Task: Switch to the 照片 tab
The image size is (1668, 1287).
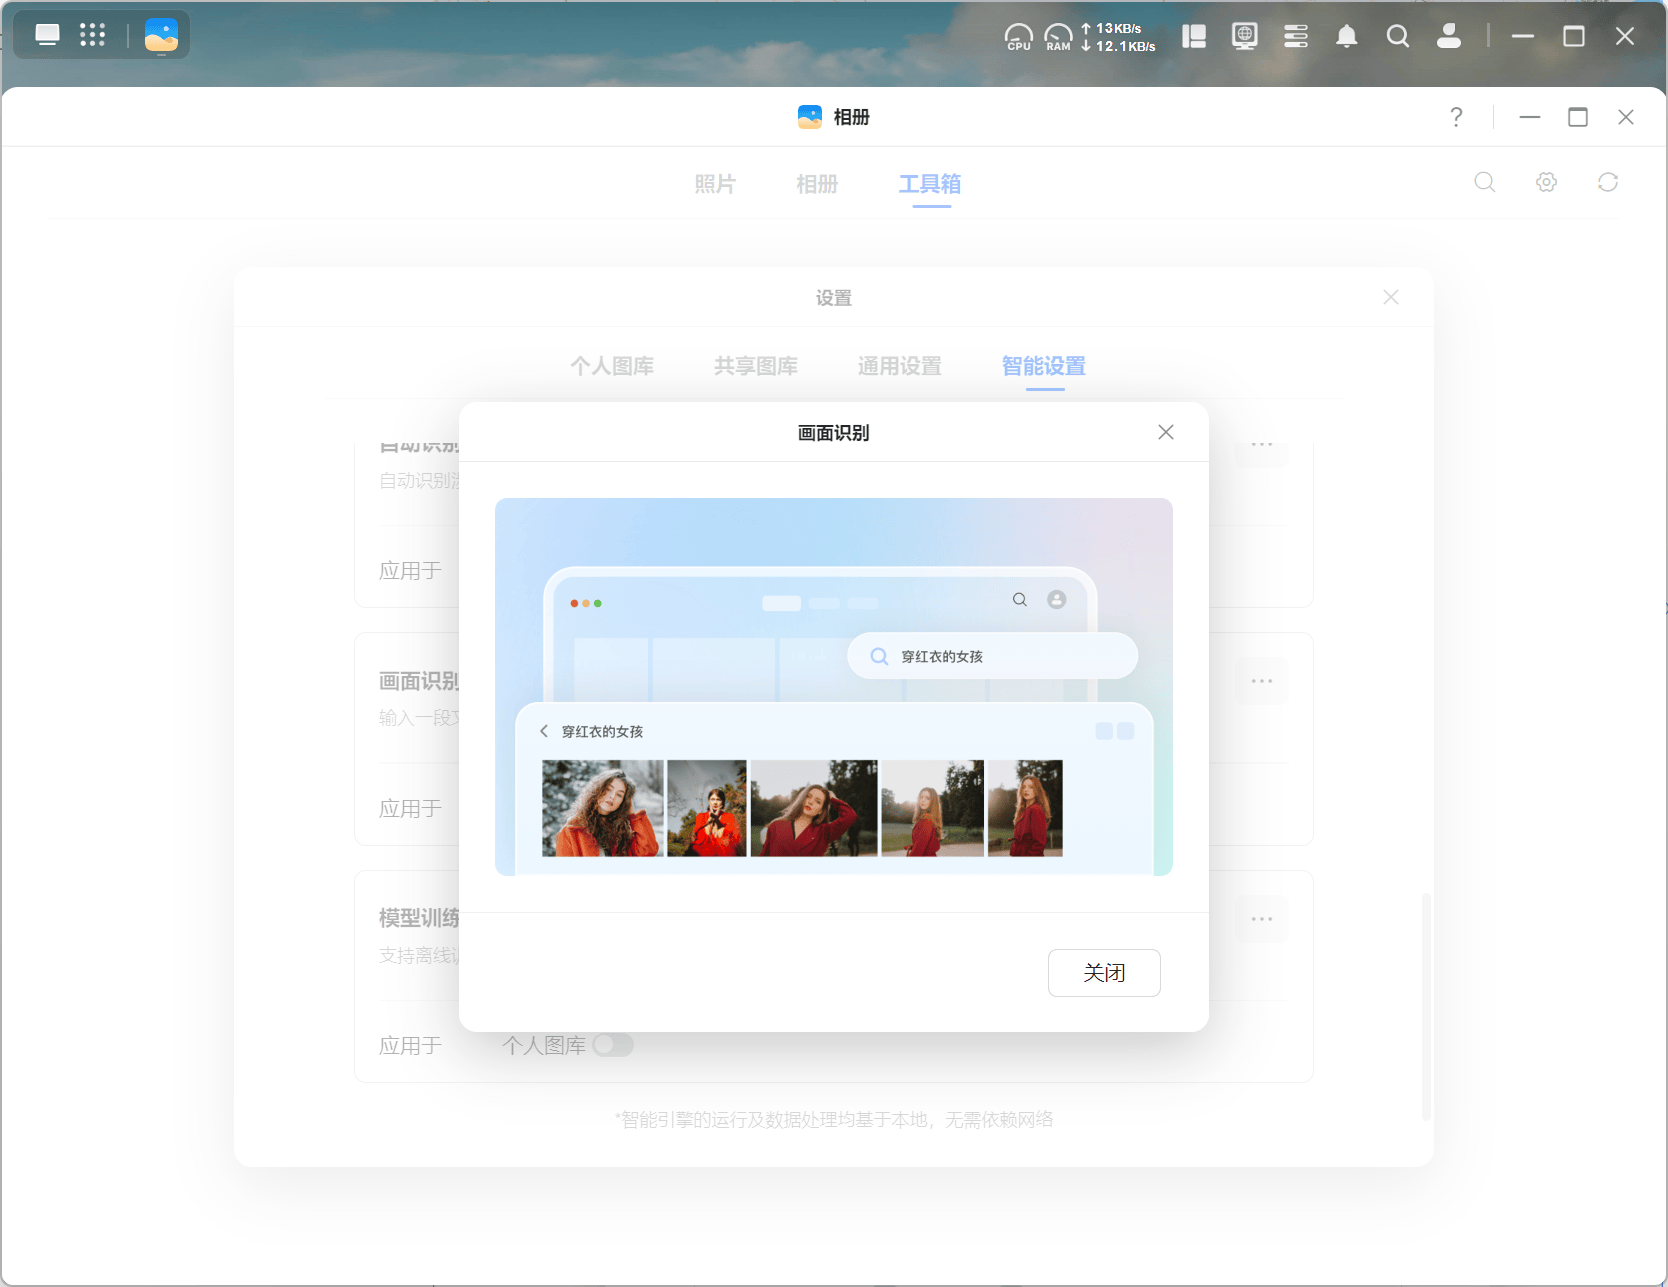Action: pyautogui.click(x=715, y=184)
